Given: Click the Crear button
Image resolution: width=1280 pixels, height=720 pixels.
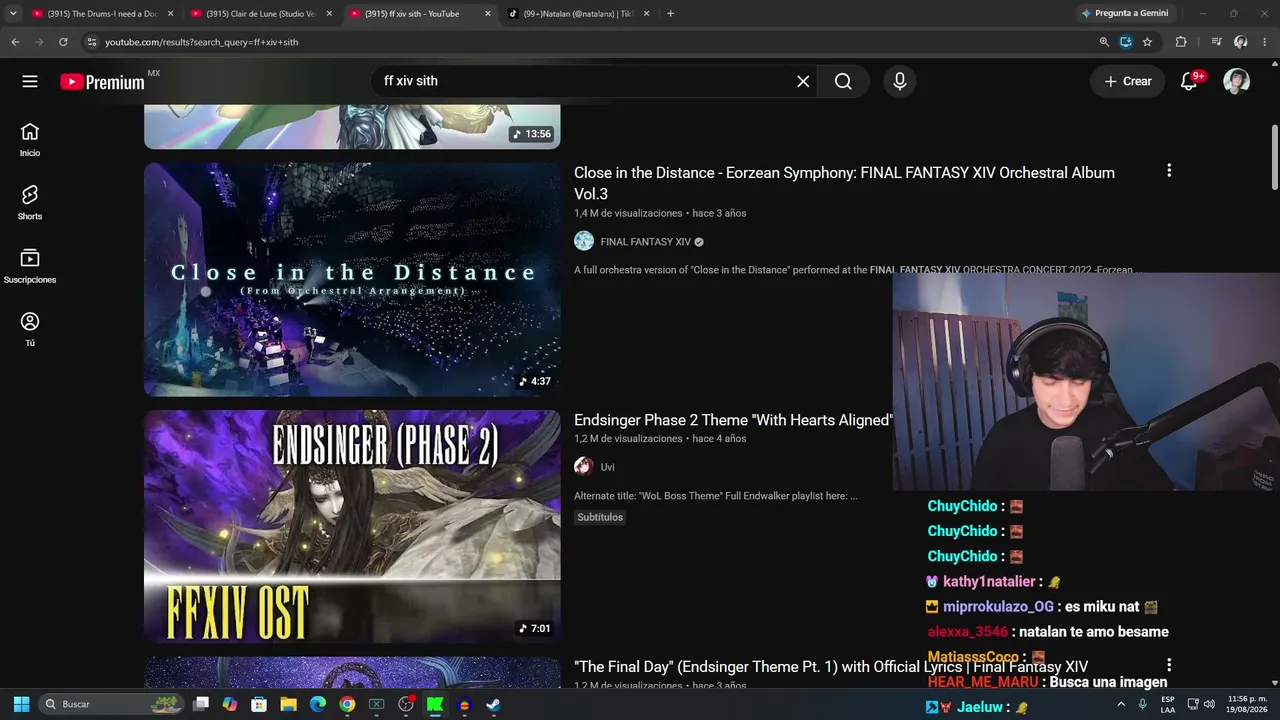Looking at the screenshot, I should 1127,81.
